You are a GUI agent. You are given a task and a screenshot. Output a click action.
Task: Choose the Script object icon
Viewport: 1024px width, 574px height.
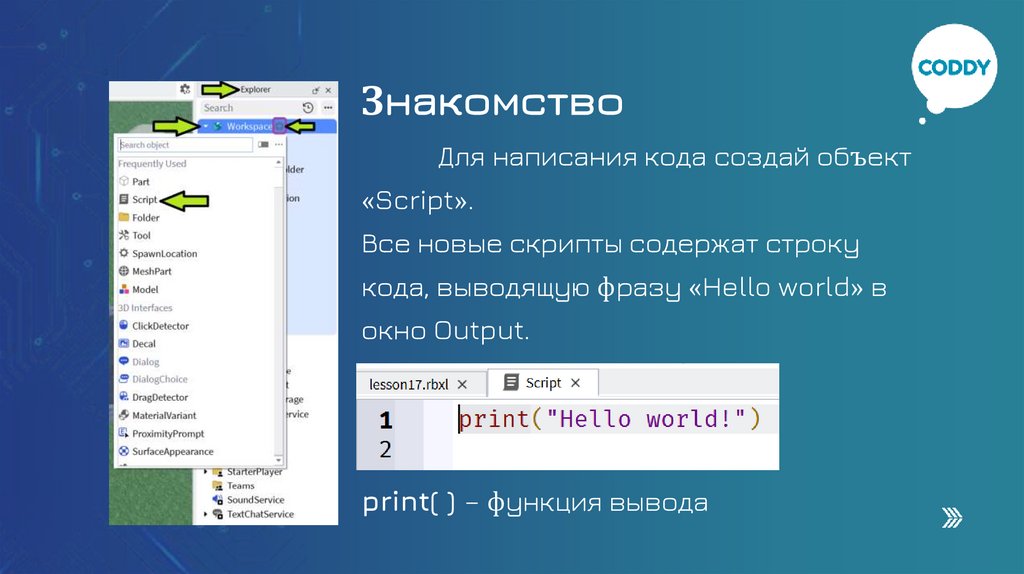(x=124, y=199)
